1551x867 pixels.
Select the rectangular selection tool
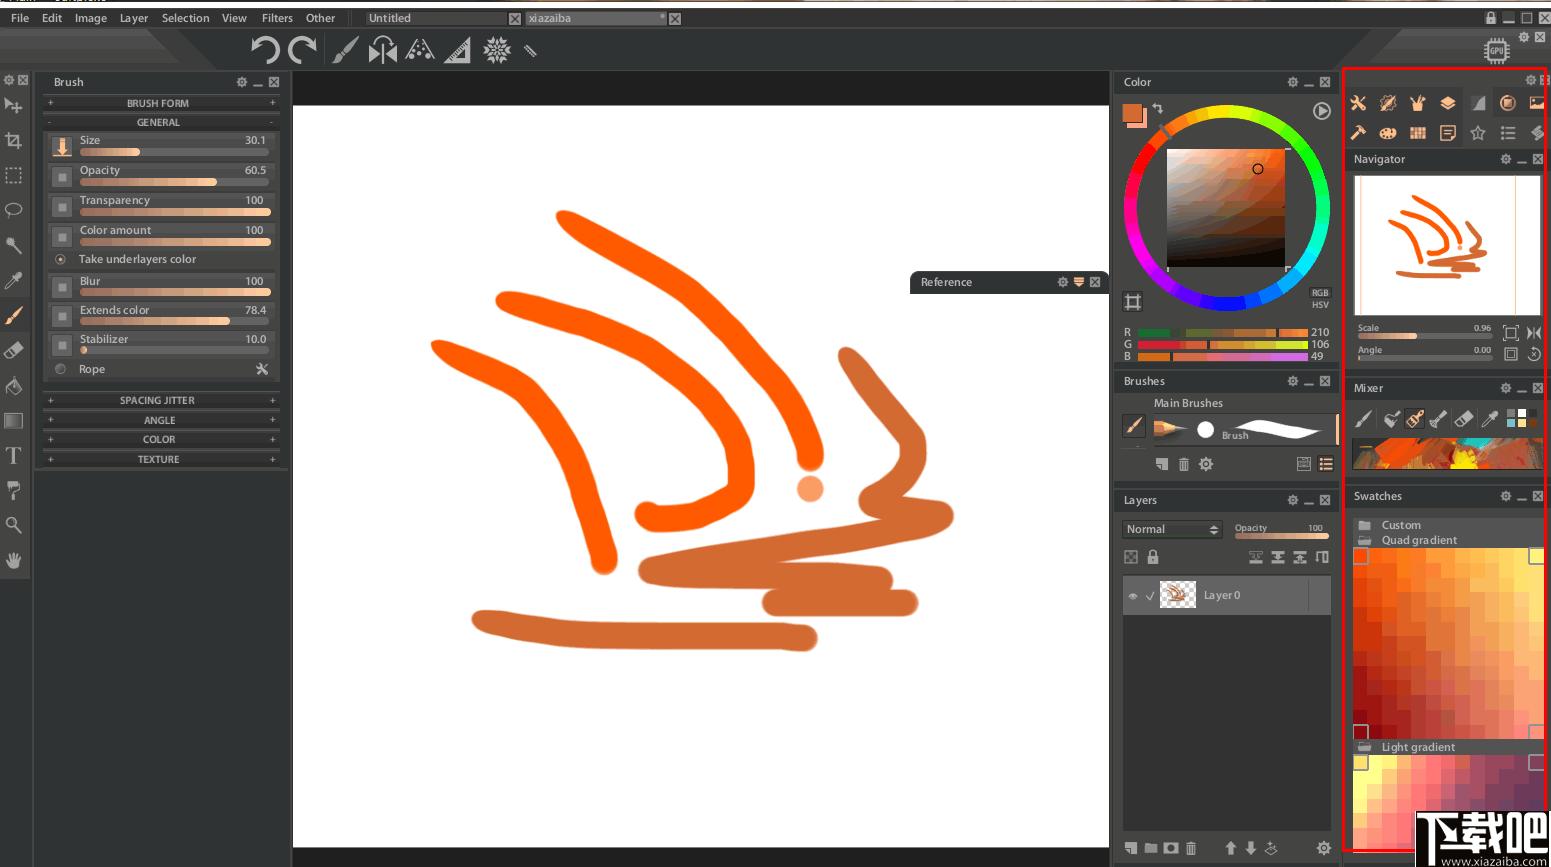[14, 175]
